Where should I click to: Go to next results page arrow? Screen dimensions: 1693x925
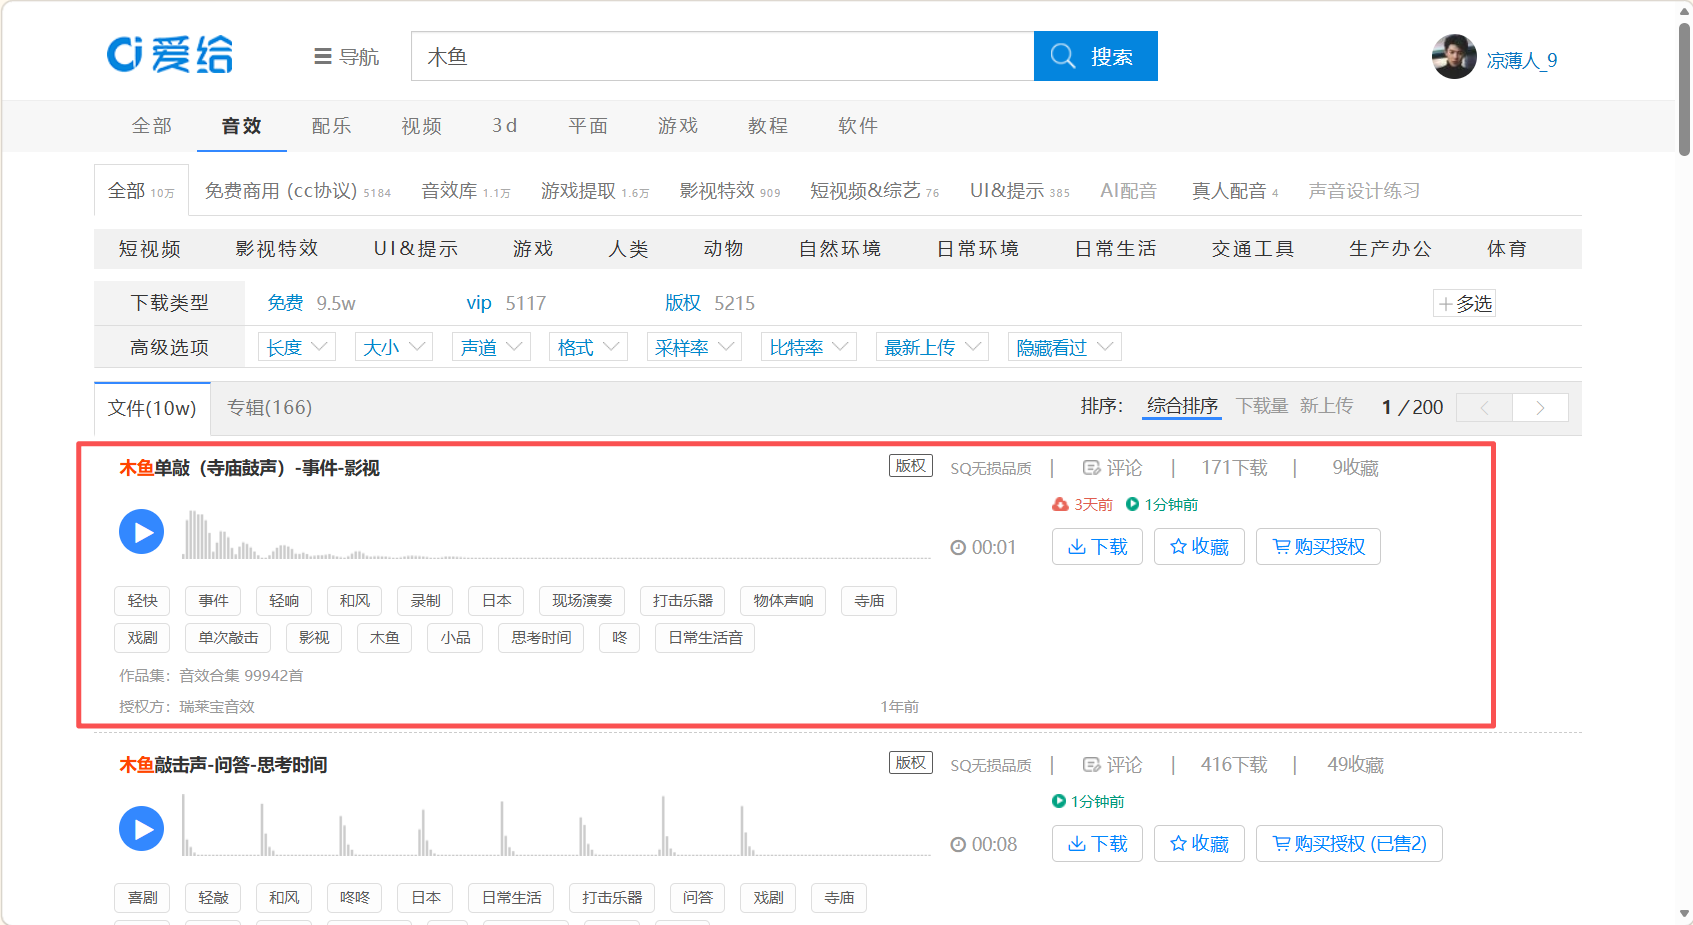[x=1540, y=408]
